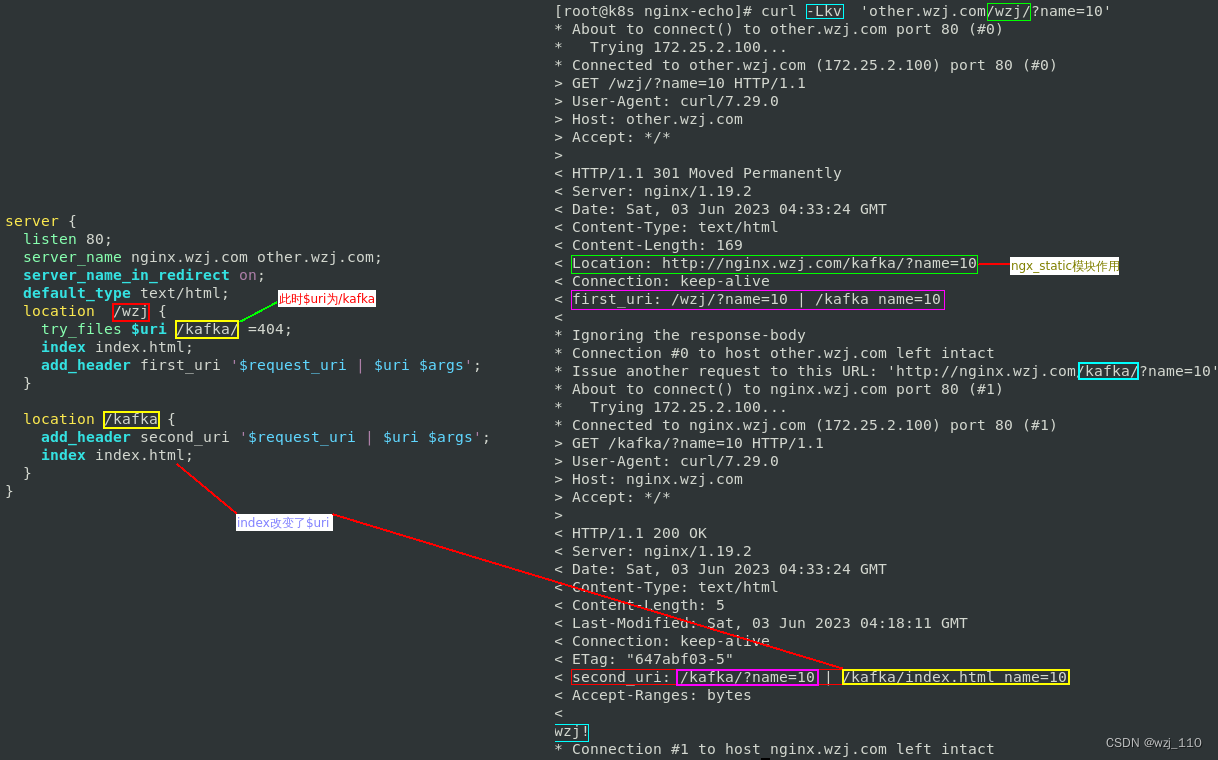Click the 'Issue another request to this URL' line
Image resolution: width=1218 pixels, height=760 pixels.
(x=886, y=371)
